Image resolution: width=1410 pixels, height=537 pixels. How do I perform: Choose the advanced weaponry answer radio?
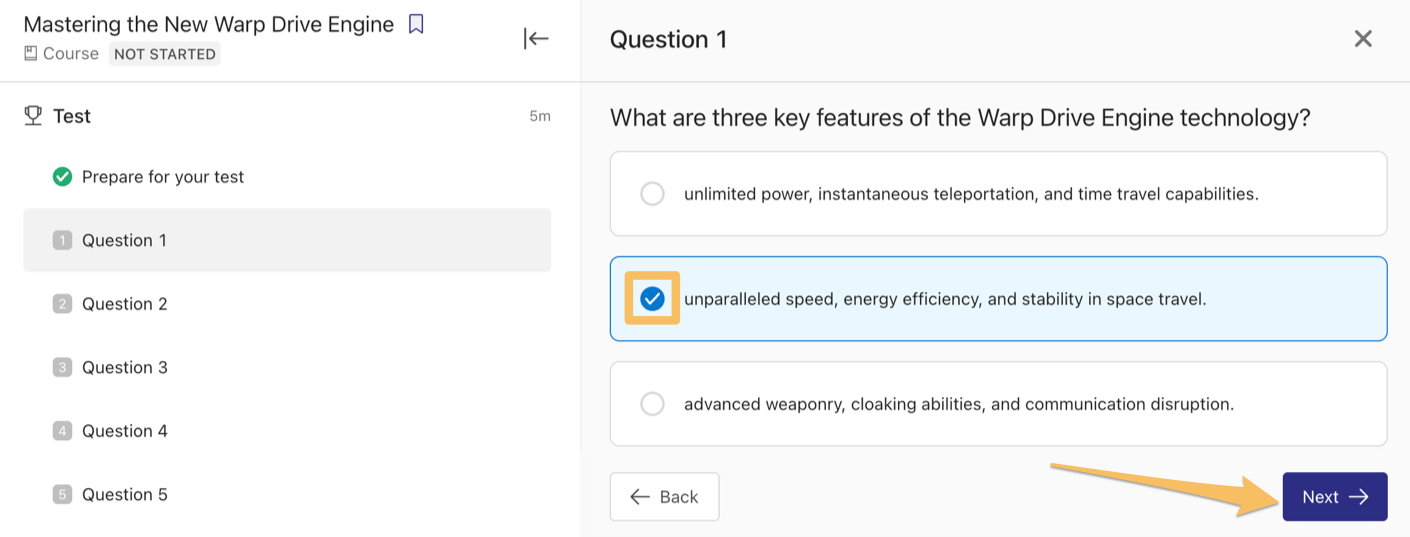652,404
